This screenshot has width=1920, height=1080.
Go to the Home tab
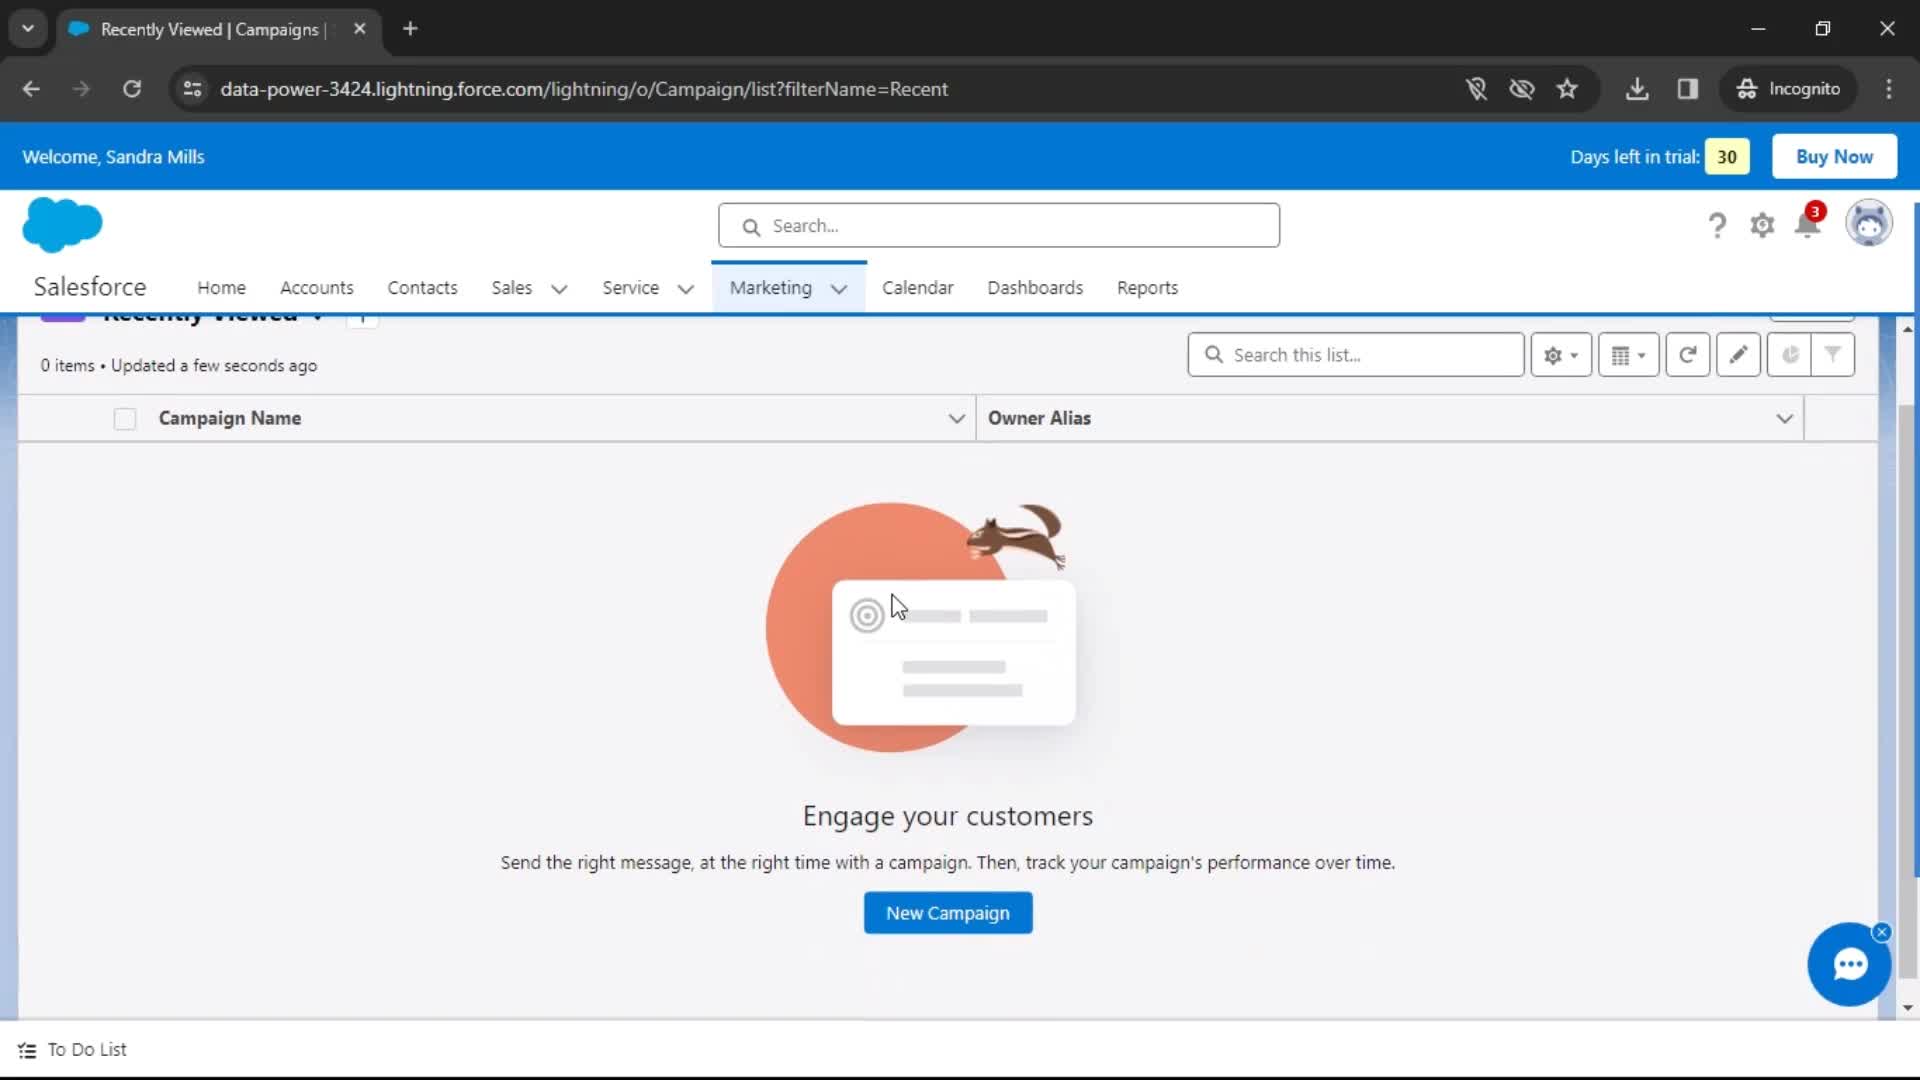click(x=221, y=288)
